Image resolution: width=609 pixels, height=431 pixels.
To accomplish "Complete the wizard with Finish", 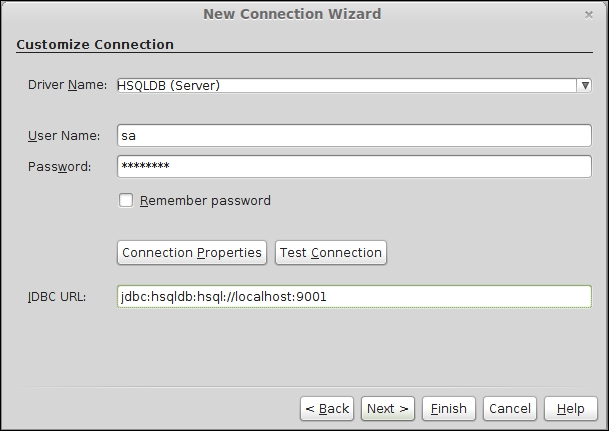I will [449, 408].
